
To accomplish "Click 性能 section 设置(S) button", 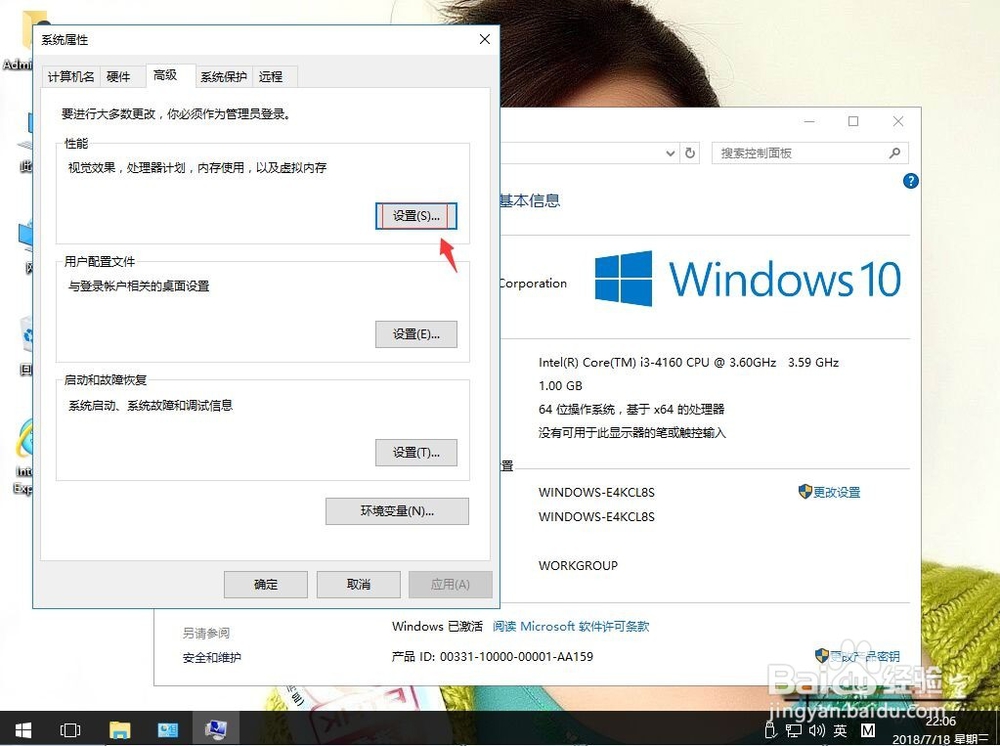I will tap(416, 216).
